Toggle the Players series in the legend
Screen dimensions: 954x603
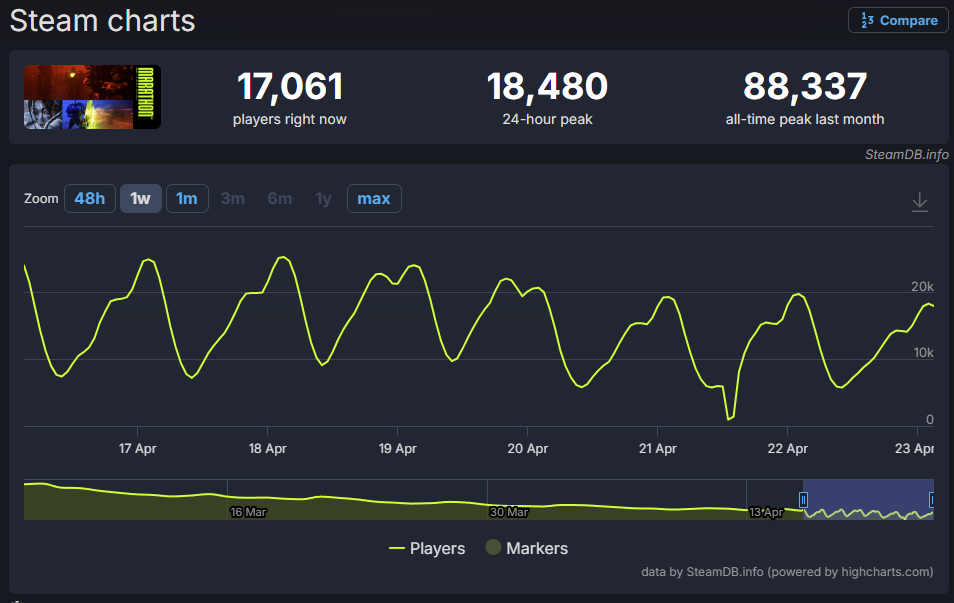pyautogui.click(x=427, y=548)
